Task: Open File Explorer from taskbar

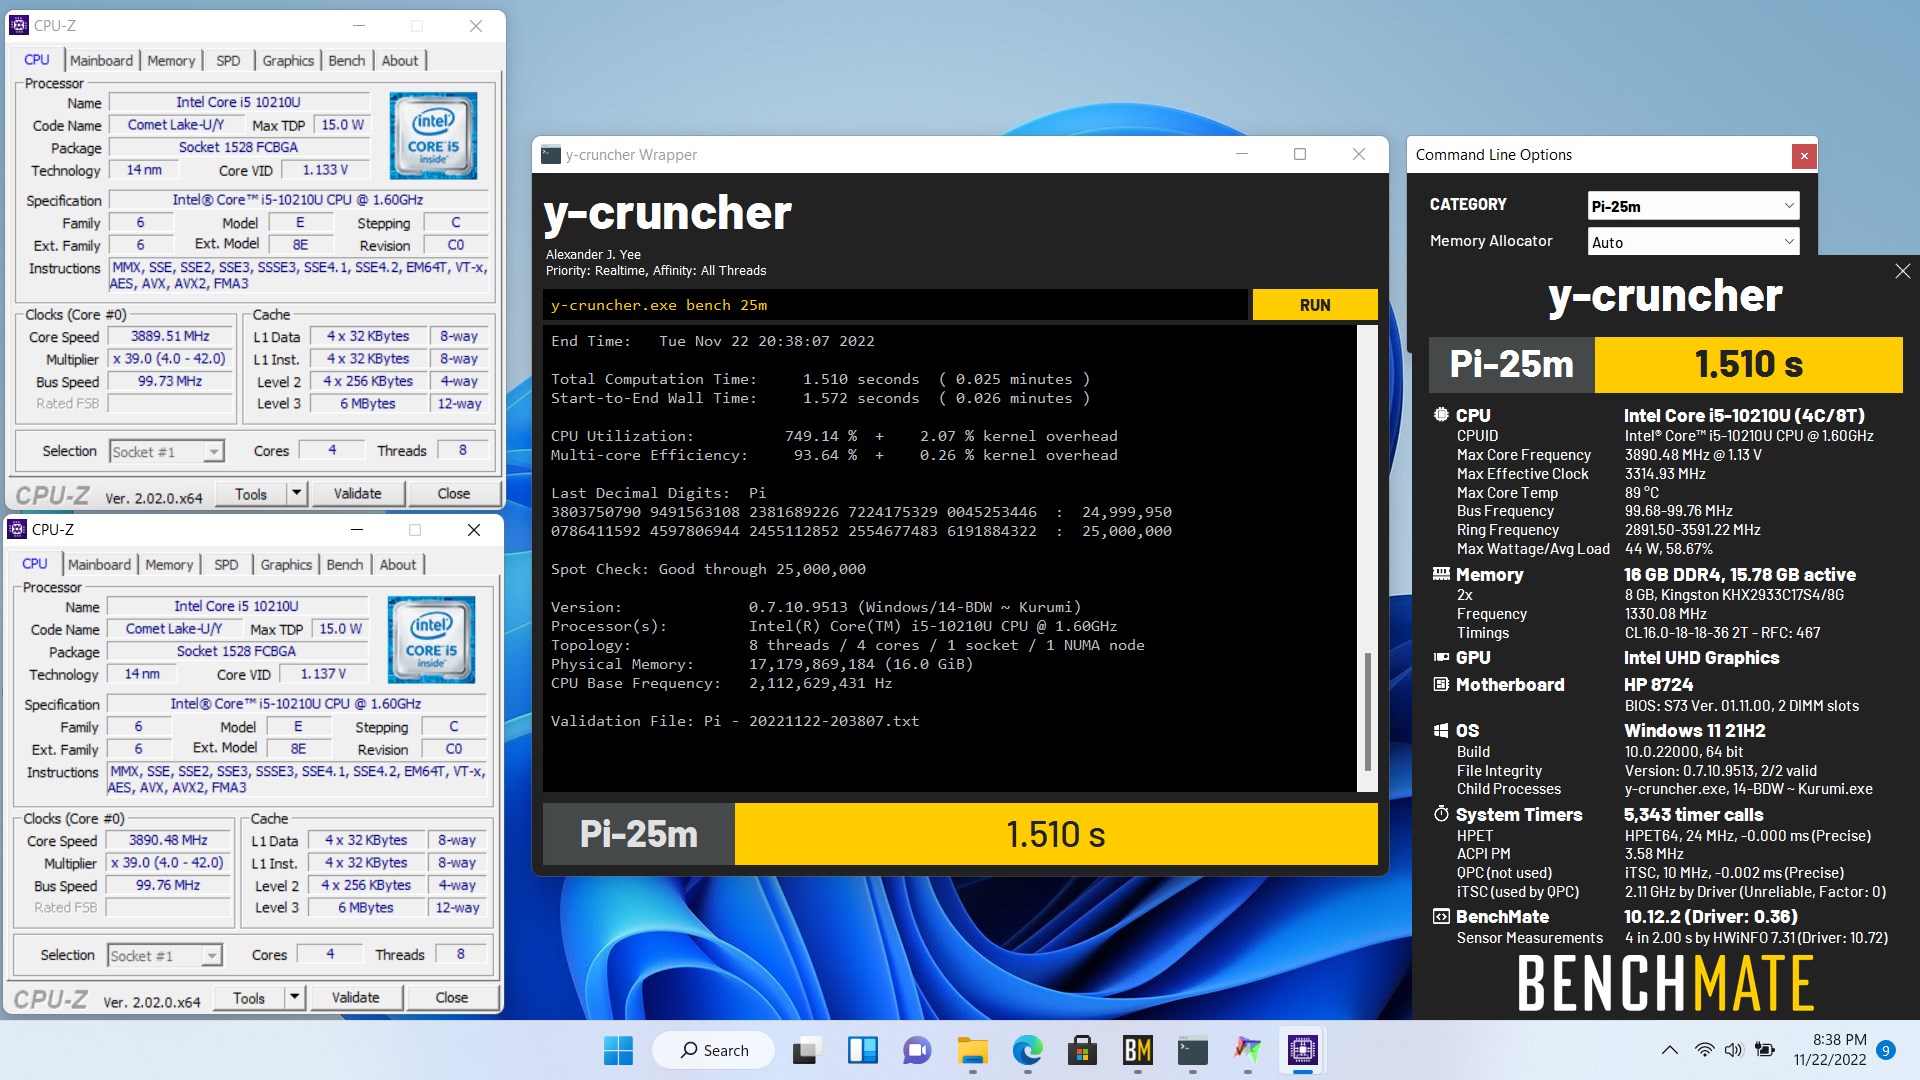Action: [972, 1050]
